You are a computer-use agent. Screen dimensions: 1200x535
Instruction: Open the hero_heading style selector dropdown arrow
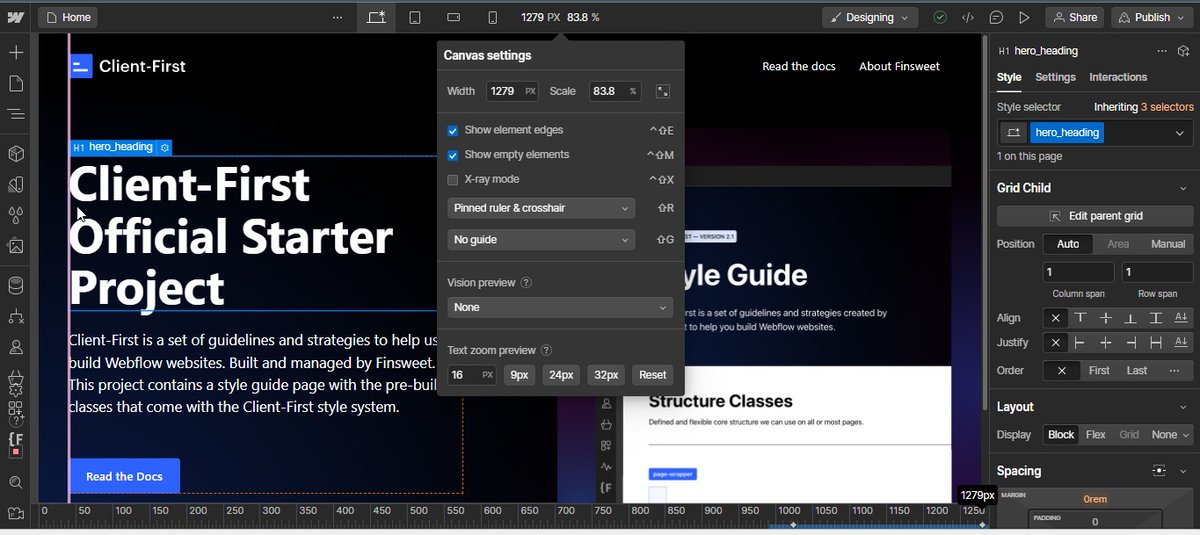click(x=1182, y=132)
